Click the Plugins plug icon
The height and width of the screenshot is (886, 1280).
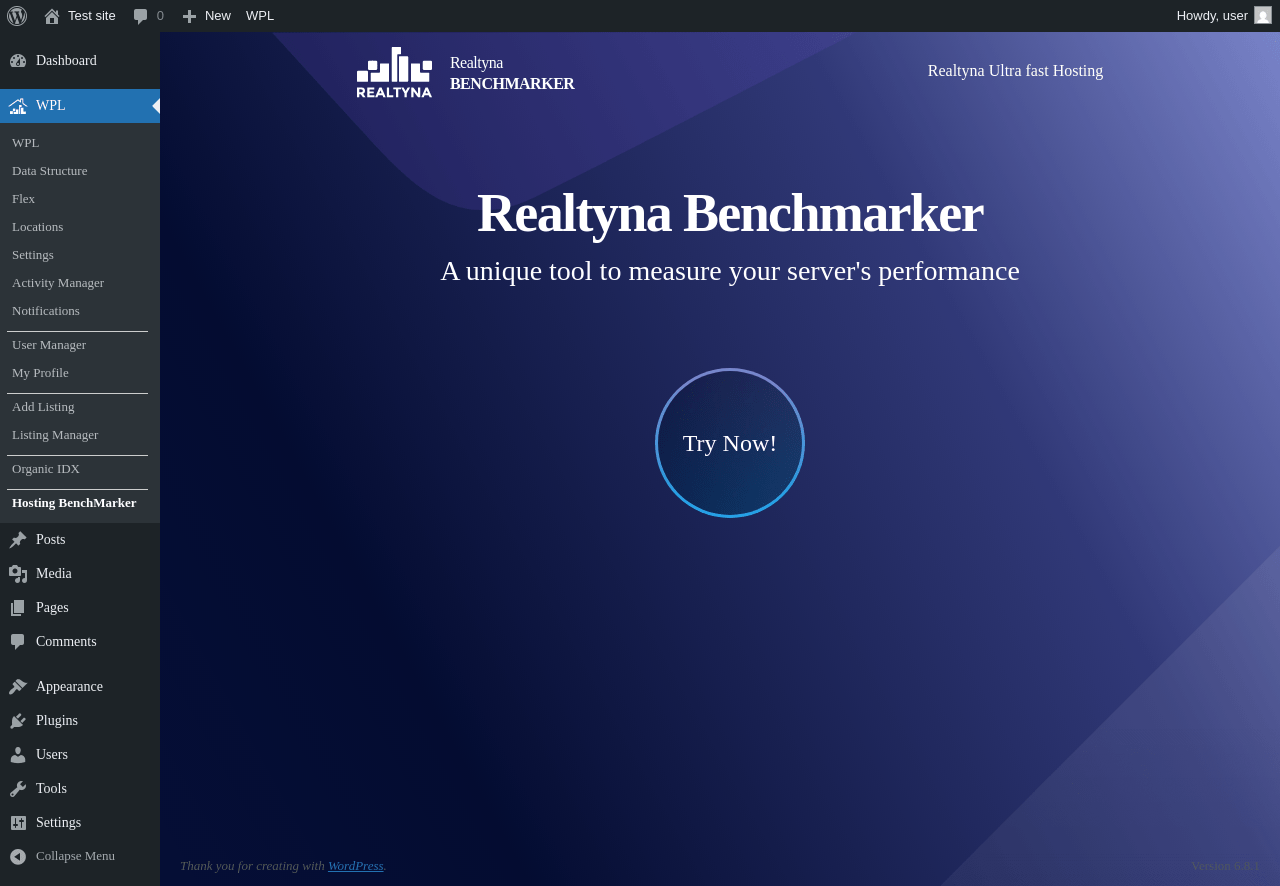pos(18,721)
